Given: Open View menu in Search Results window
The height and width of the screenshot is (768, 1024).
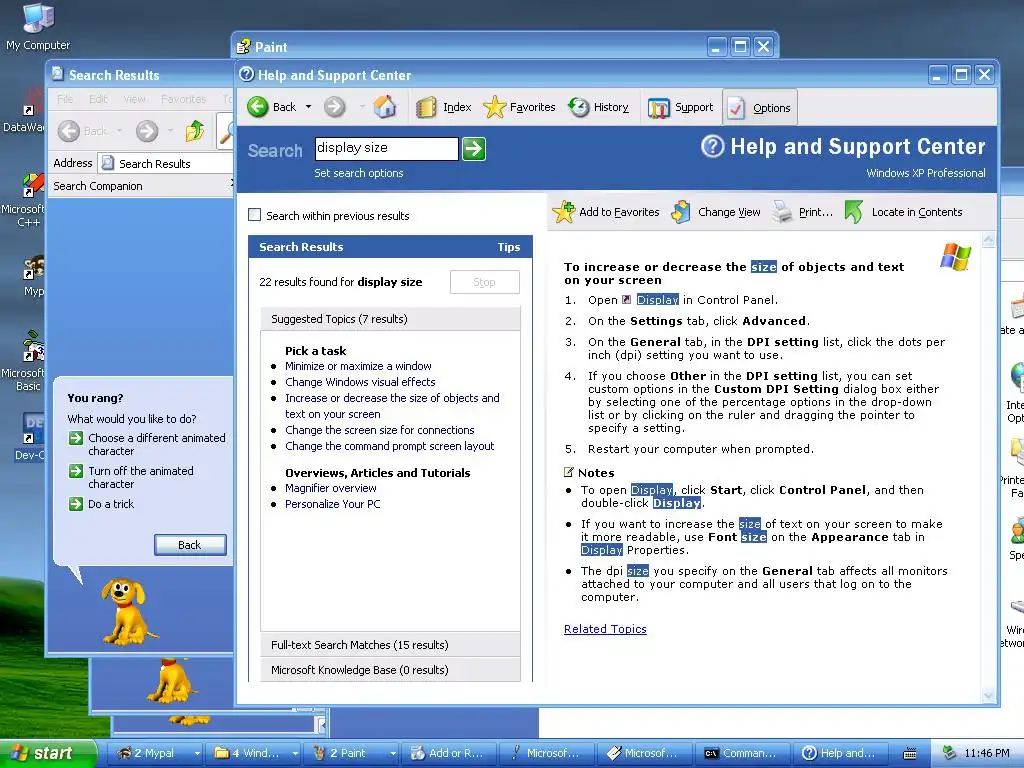Looking at the screenshot, I should [x=135, y=99].
